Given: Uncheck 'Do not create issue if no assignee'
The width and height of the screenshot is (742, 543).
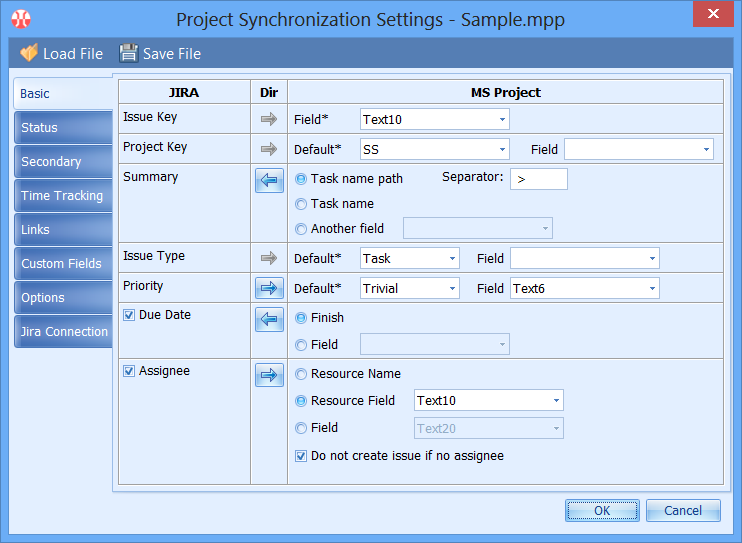Looking at the screenshot, I should pyautogui.click(x=302, y=456).
